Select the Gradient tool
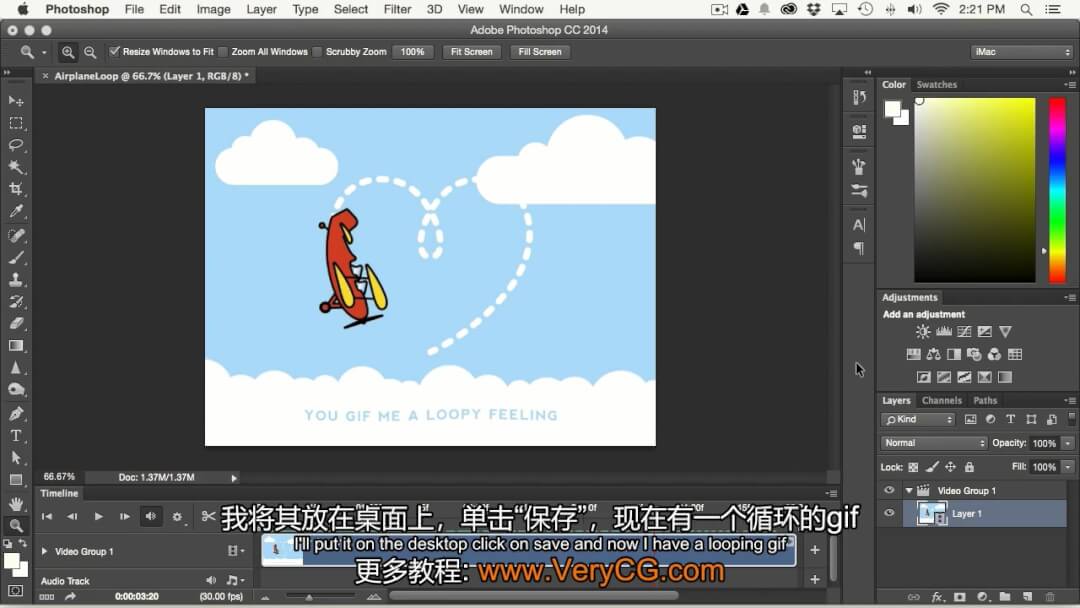Viewport: 1080px width, 608px height. [16, 346]
